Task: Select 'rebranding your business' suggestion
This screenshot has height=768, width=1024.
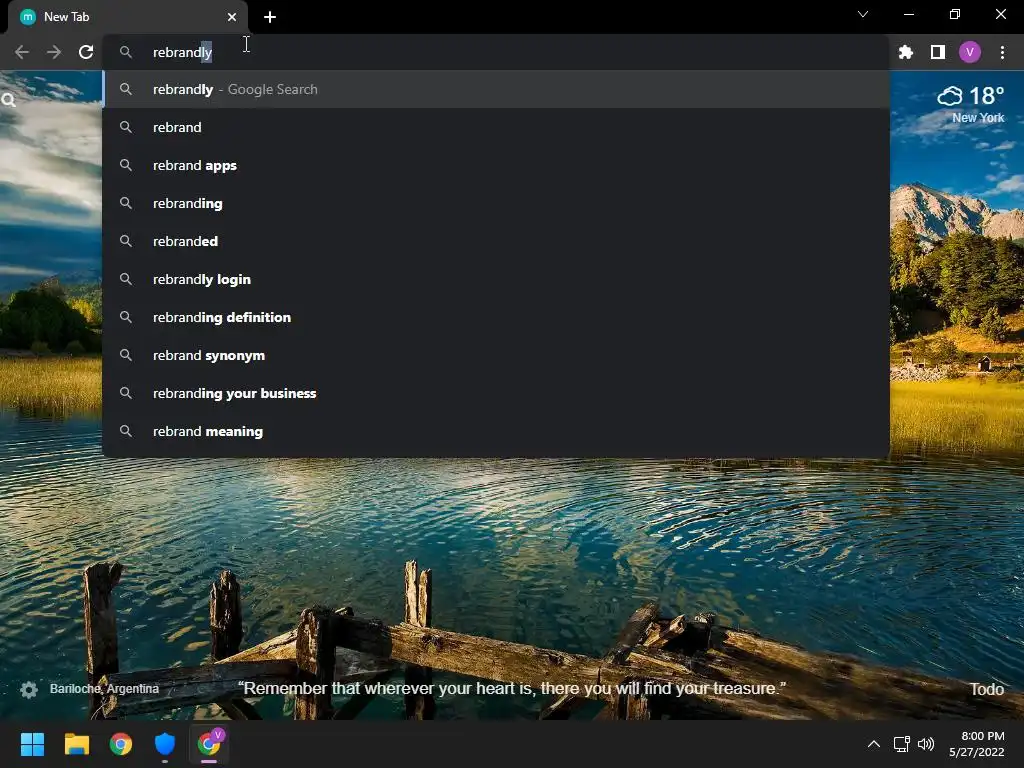Action: click(x=496, y=393)
